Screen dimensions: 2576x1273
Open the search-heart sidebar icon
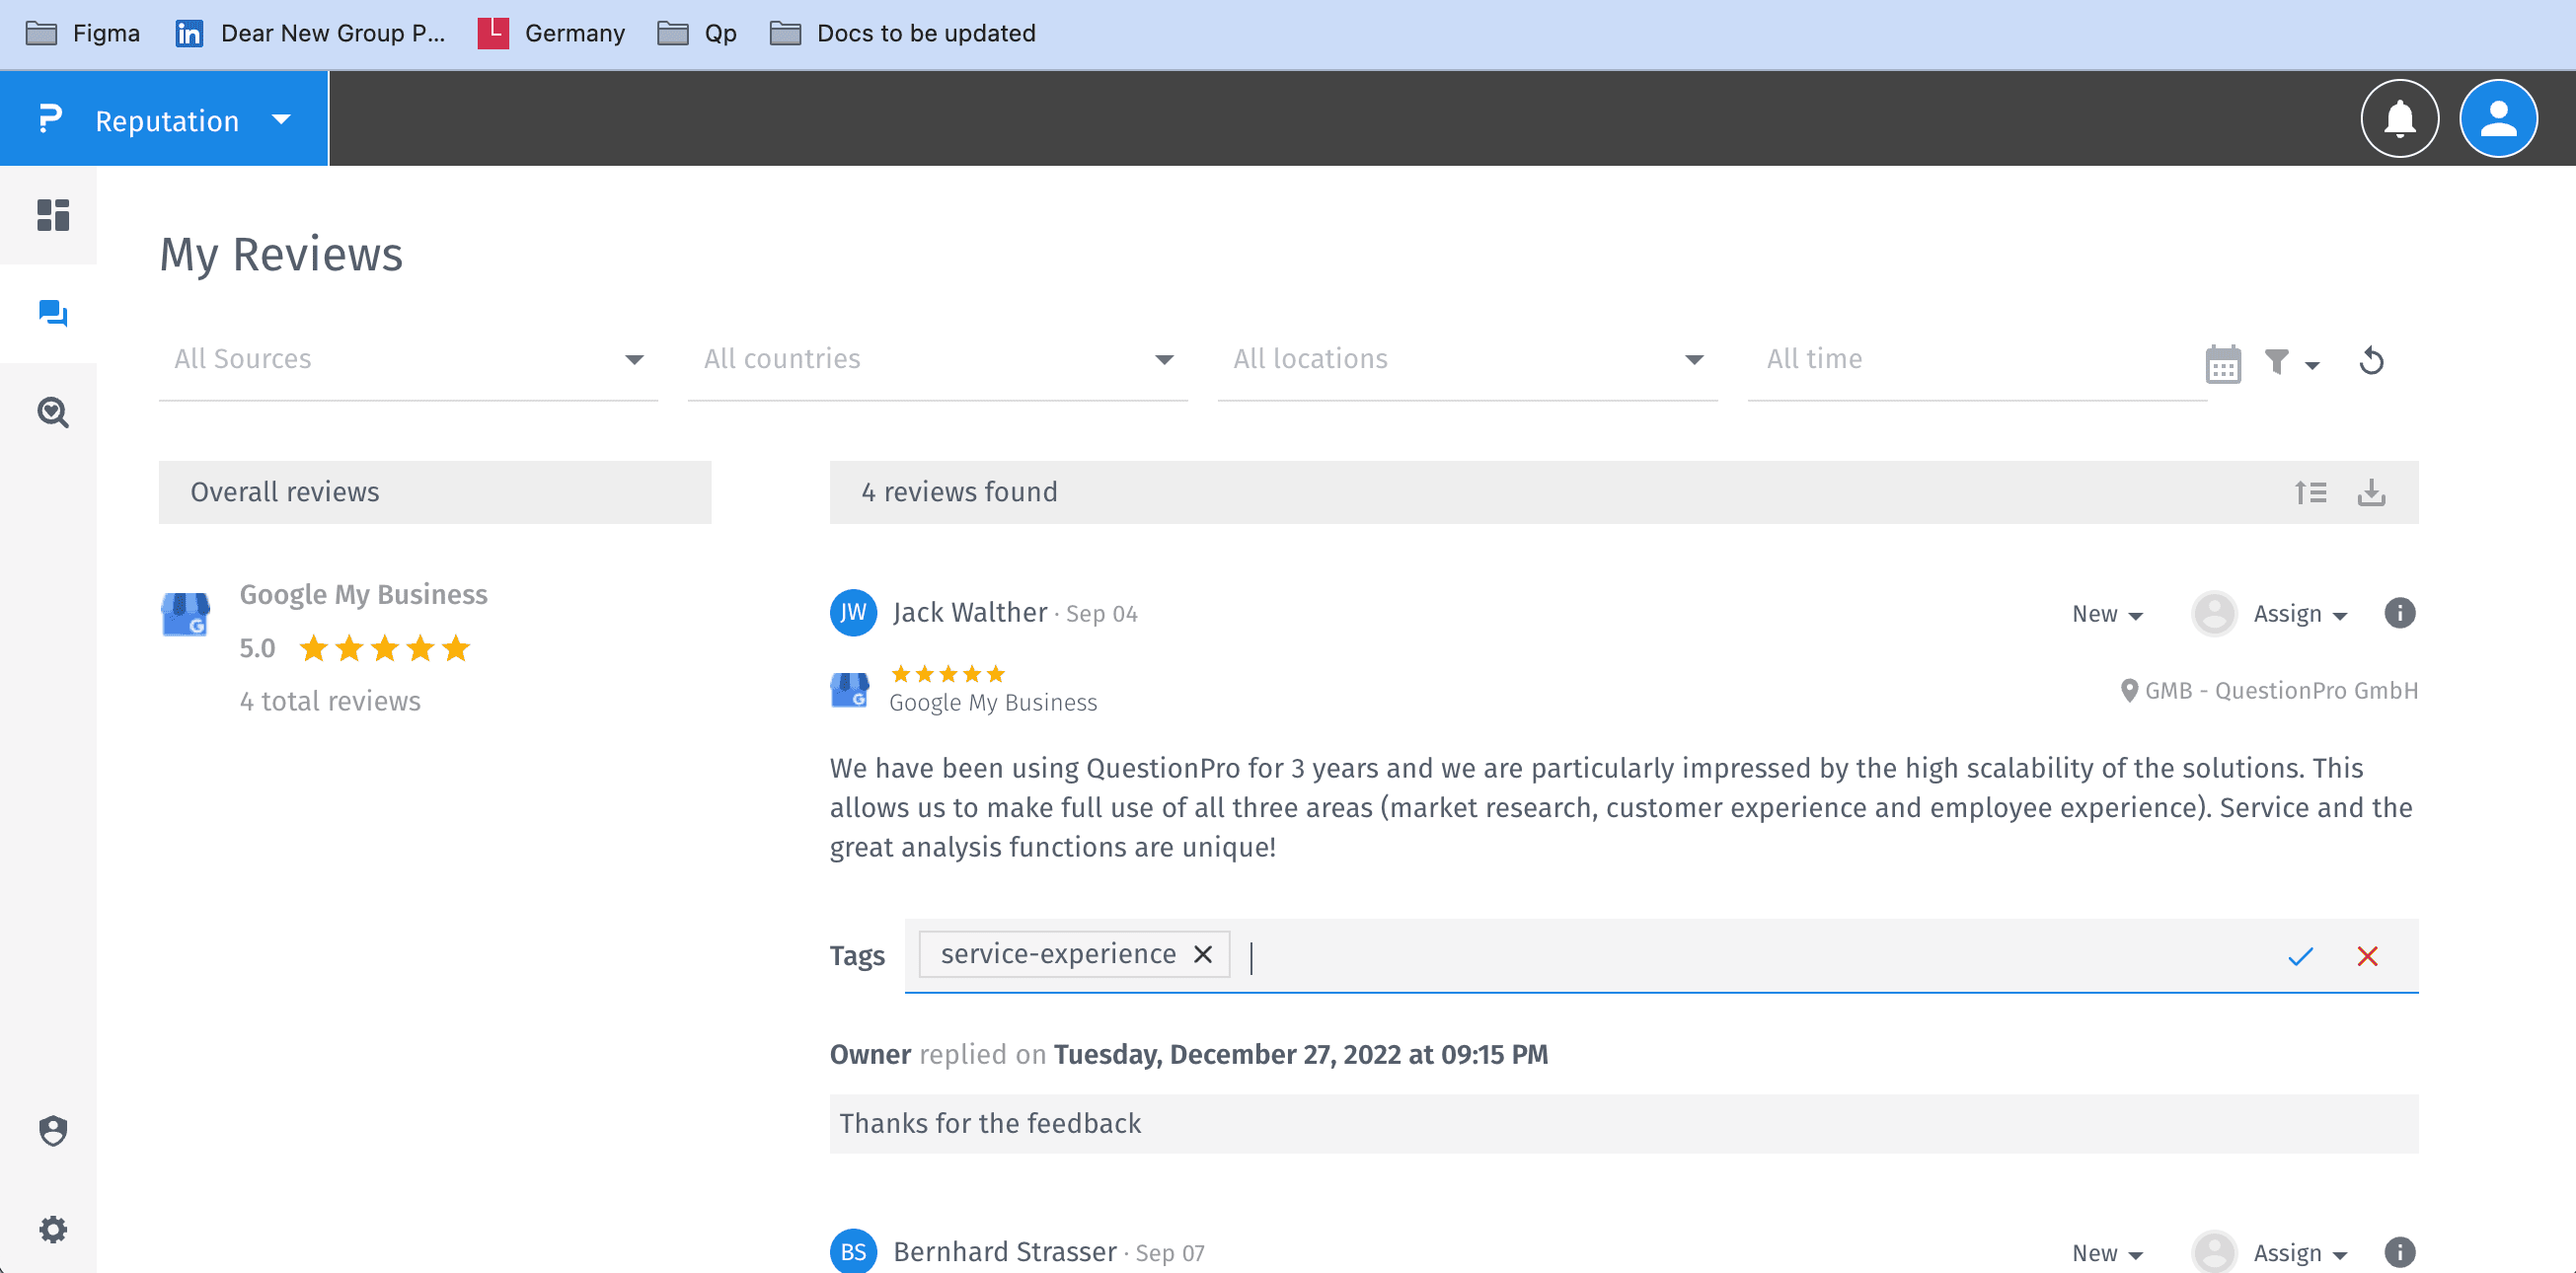[52, 412]
